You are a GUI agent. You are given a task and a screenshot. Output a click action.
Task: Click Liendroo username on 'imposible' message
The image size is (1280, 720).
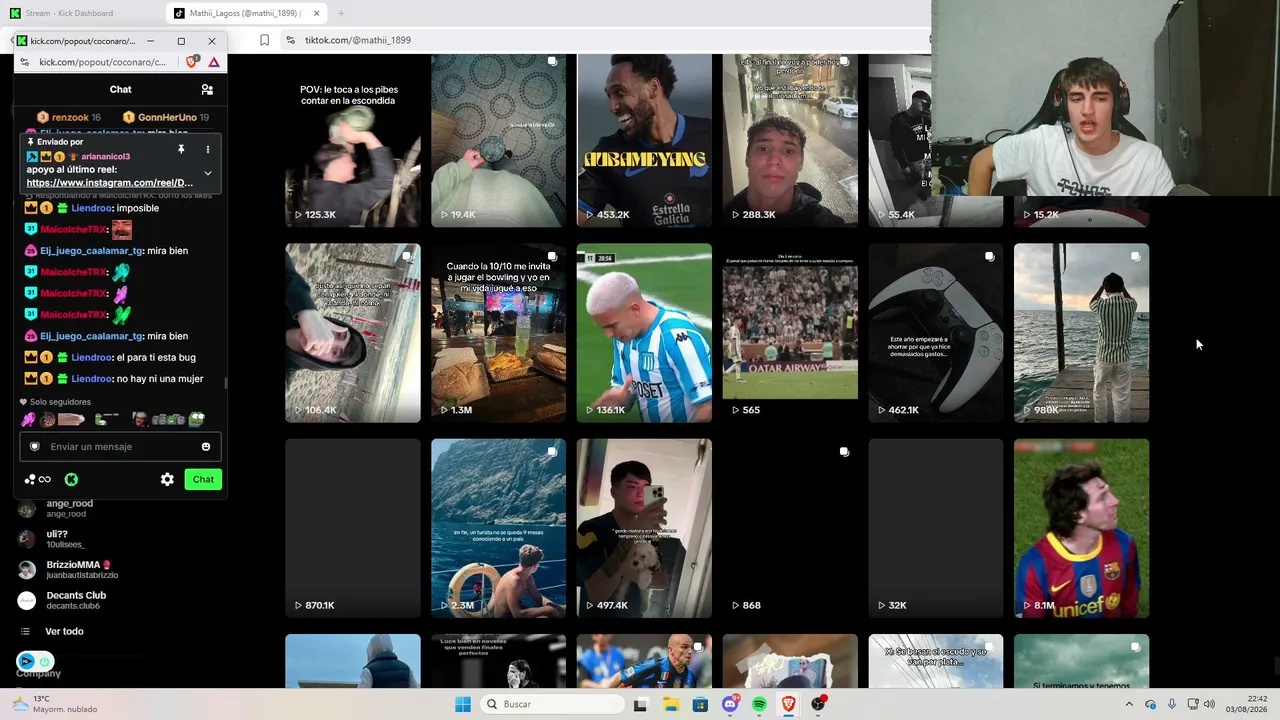click(x=92, y=208)
